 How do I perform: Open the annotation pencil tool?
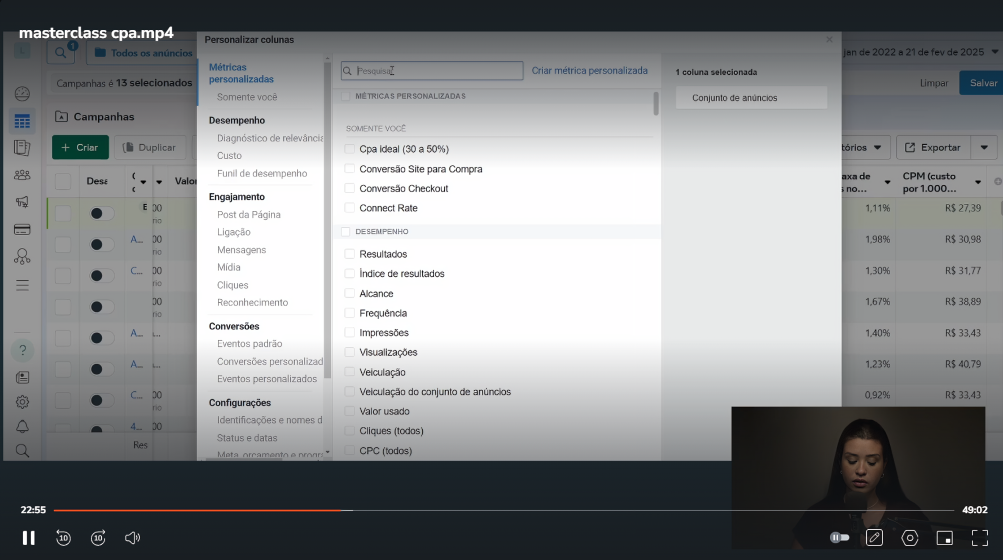click(x=874, y=538)
